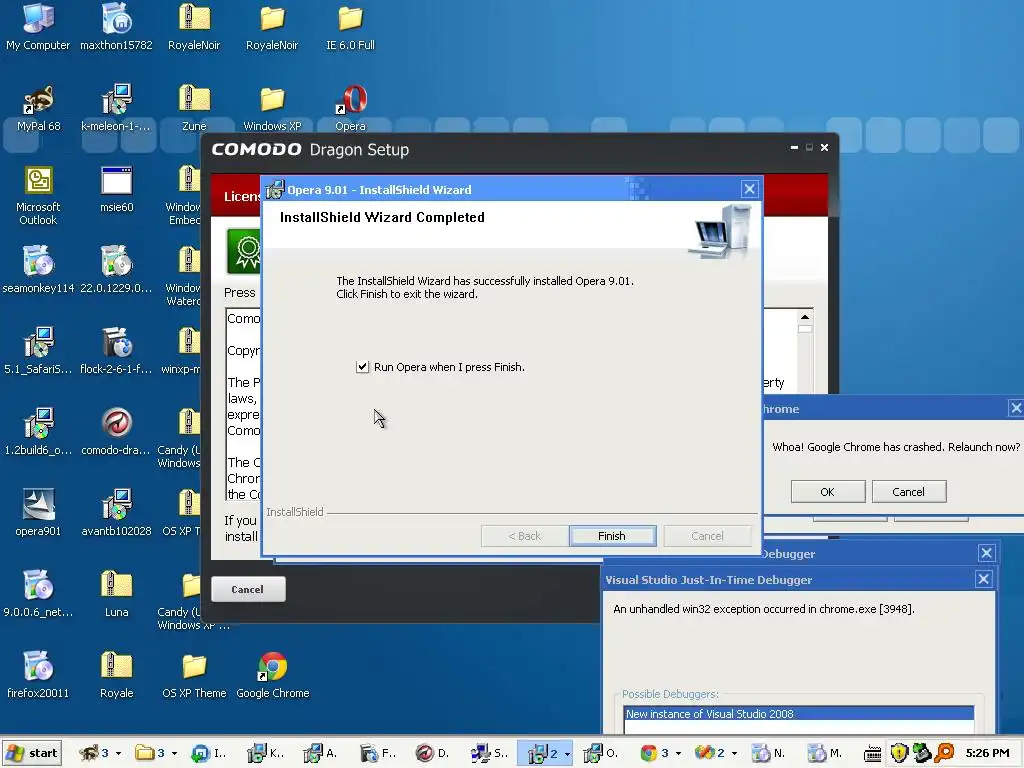Viewport: 1024px width, 768px height.
Task: Open the msie60 desktop icon
Action: 116,189
